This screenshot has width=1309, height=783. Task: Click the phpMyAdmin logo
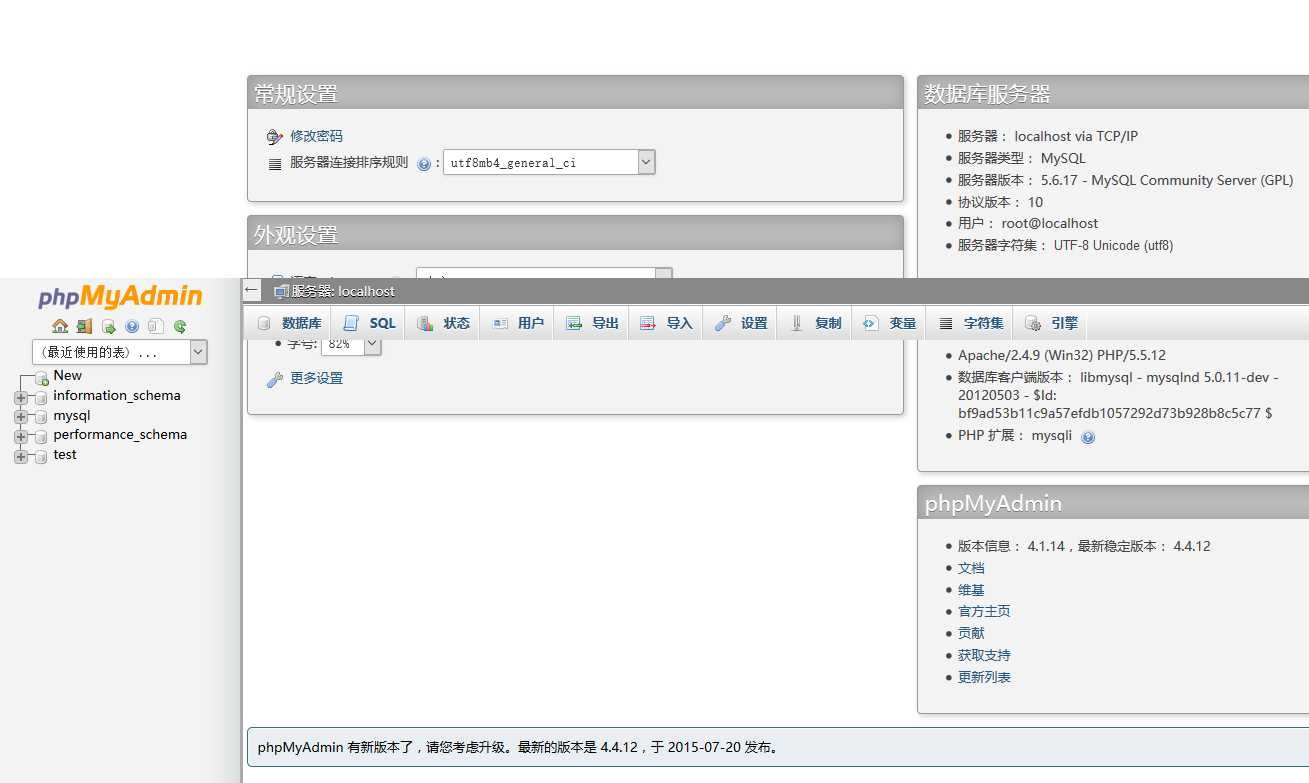point(120,296)
